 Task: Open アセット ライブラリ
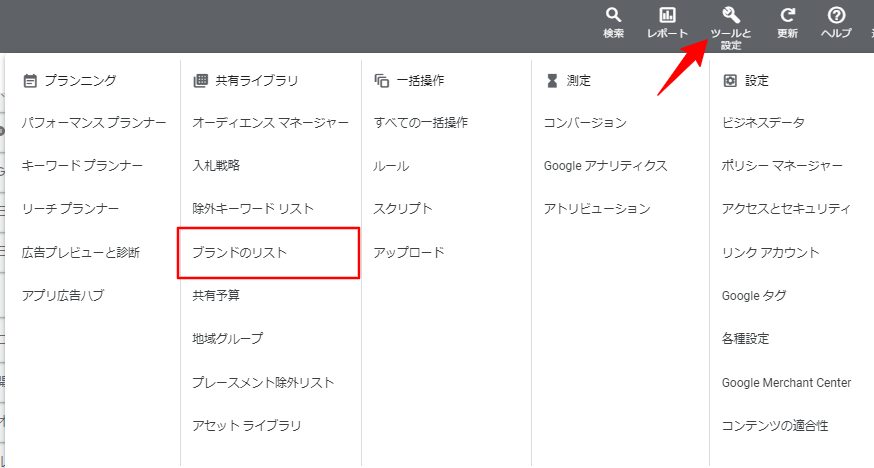coord(246,426)
